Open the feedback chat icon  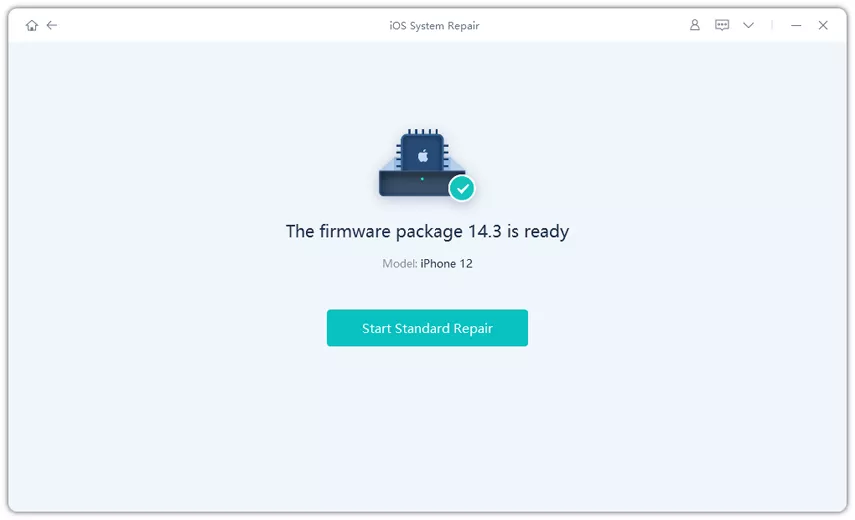click(722, 25)
